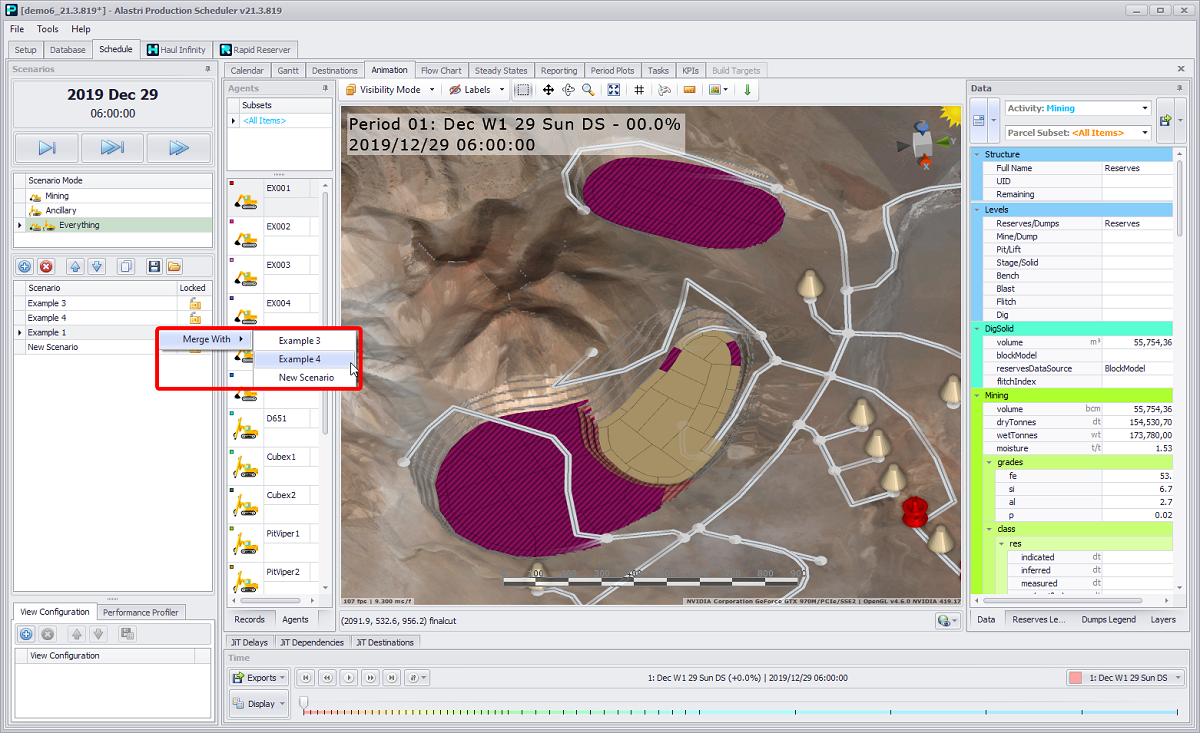Click the ruler measure tool icon
Image resolution: width=1200 pixels, height=733 pixels.
[x=689, y=90]
